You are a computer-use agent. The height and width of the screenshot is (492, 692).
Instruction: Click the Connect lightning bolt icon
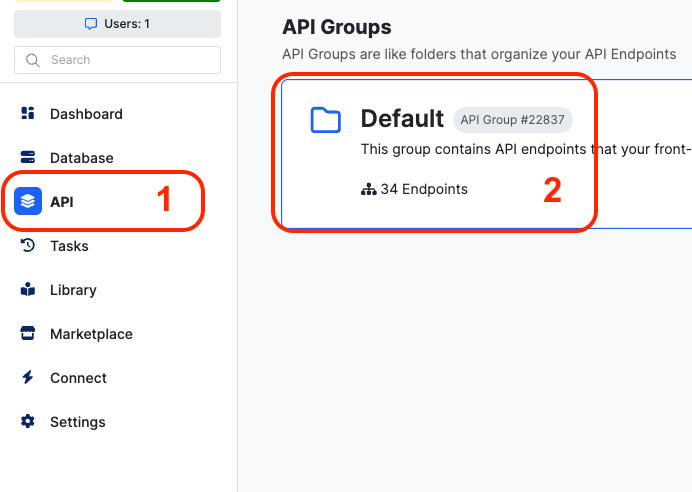(28, 378)
